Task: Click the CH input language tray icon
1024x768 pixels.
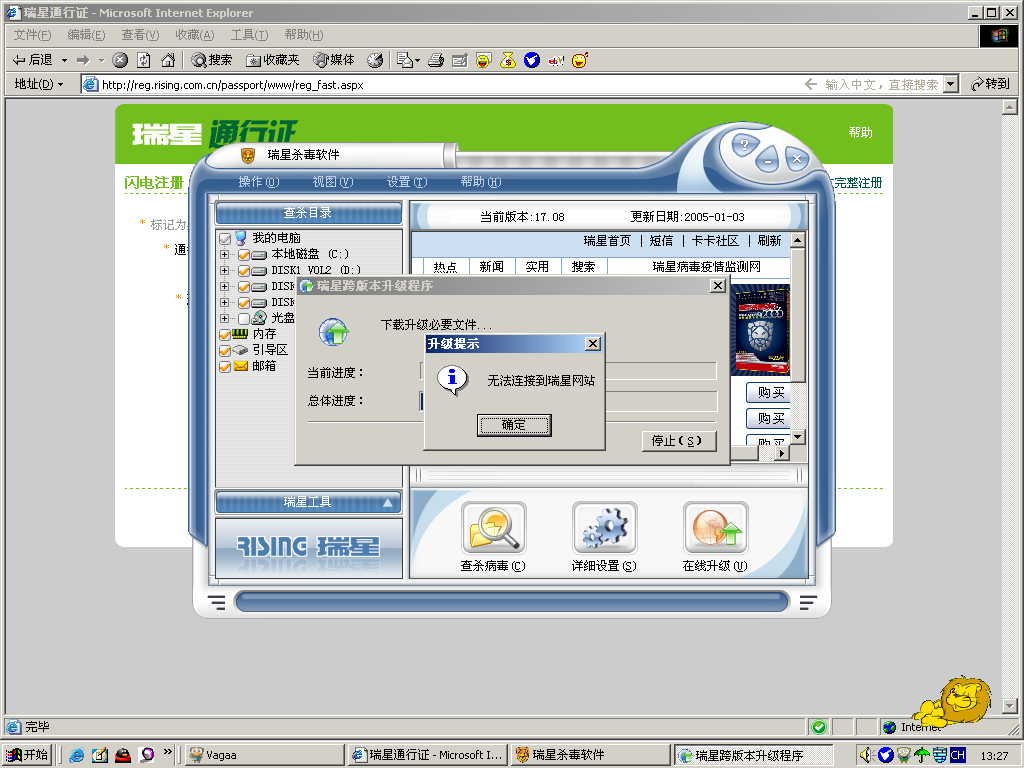Action: [958, 755]
